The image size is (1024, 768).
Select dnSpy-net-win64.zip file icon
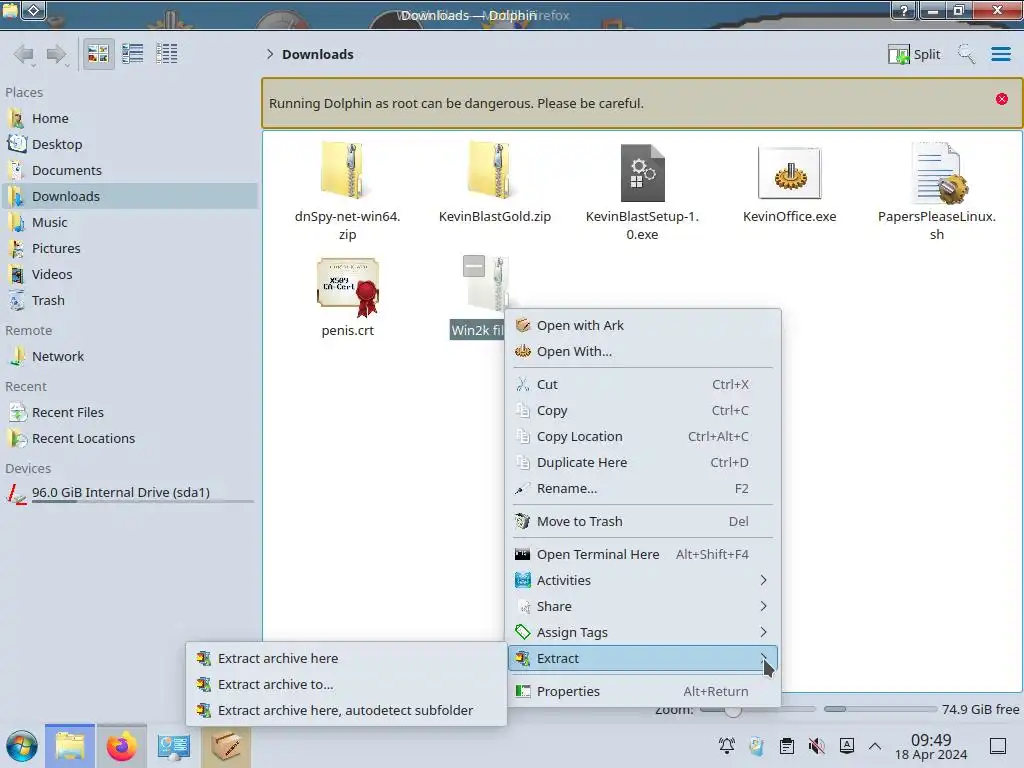[x=347, y=171]
